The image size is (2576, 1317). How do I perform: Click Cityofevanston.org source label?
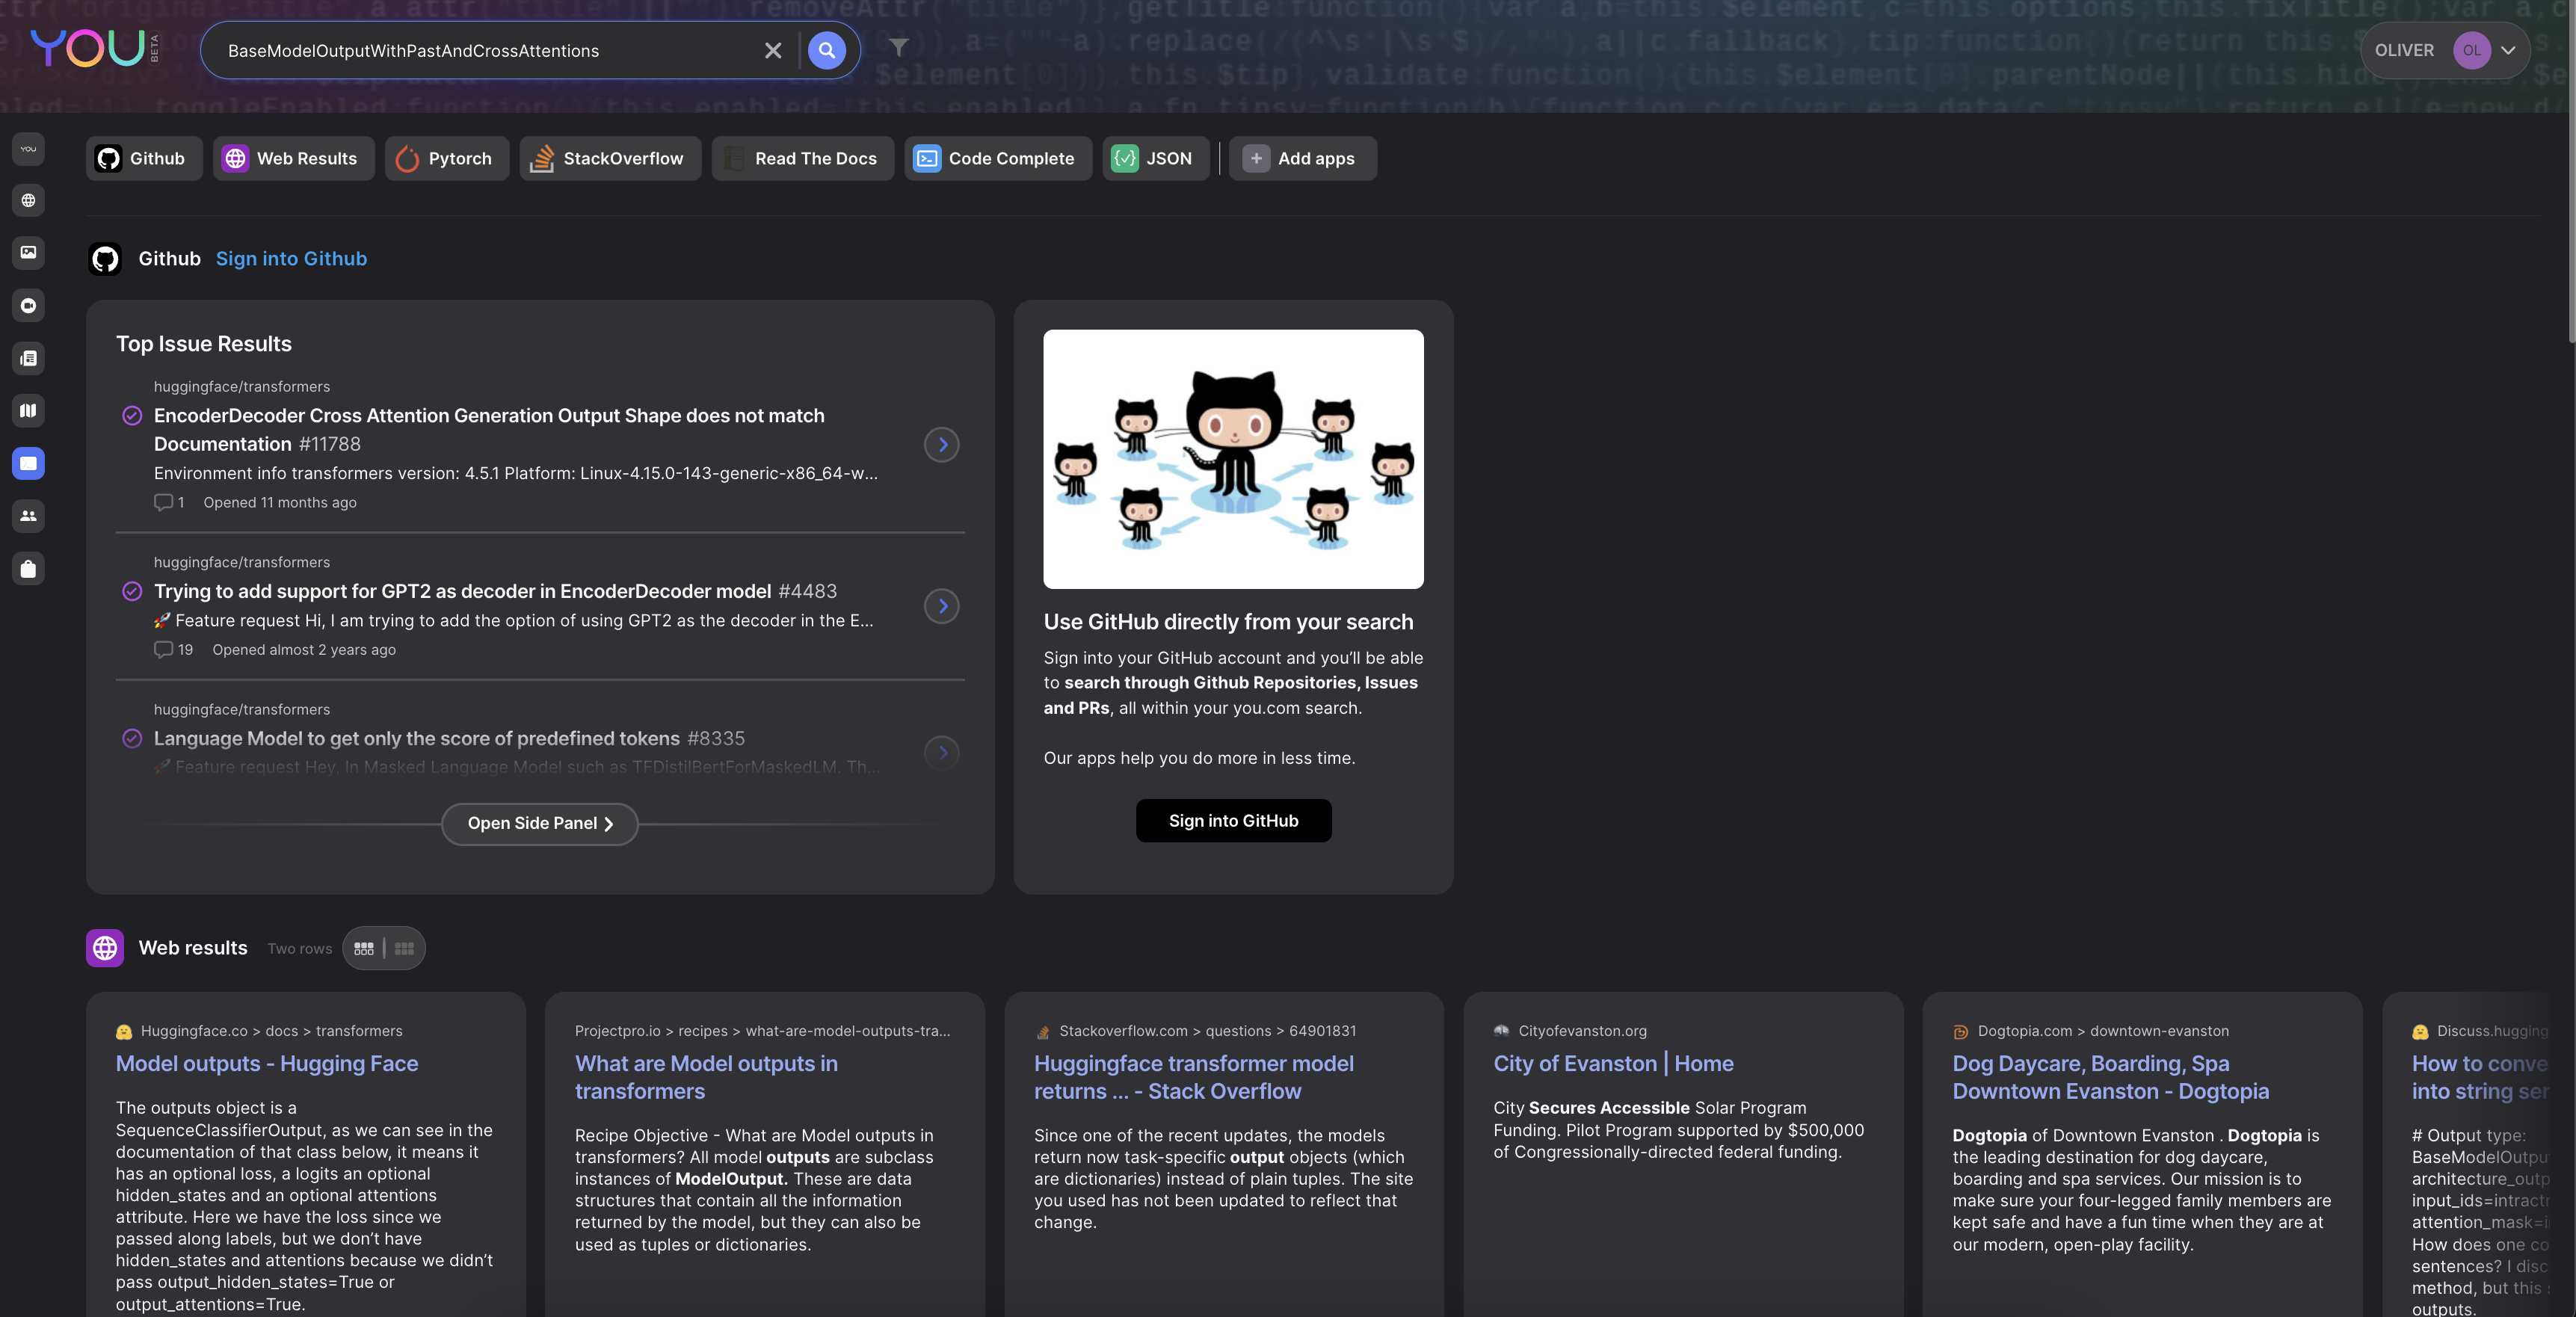[x=1582, y=1031]
